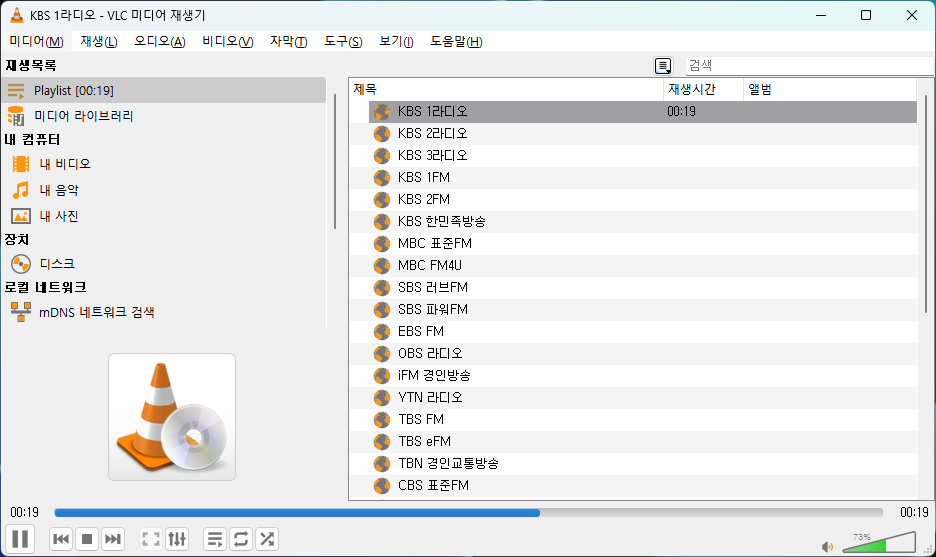The image size is (936, 557).
Task: Click the globe icon beside EBS FM
Action: click(382, 332)
